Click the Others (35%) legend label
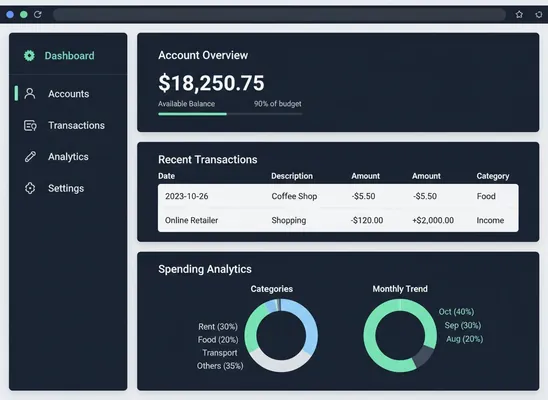Screen dimensions: 548x400 coord(220,366)
